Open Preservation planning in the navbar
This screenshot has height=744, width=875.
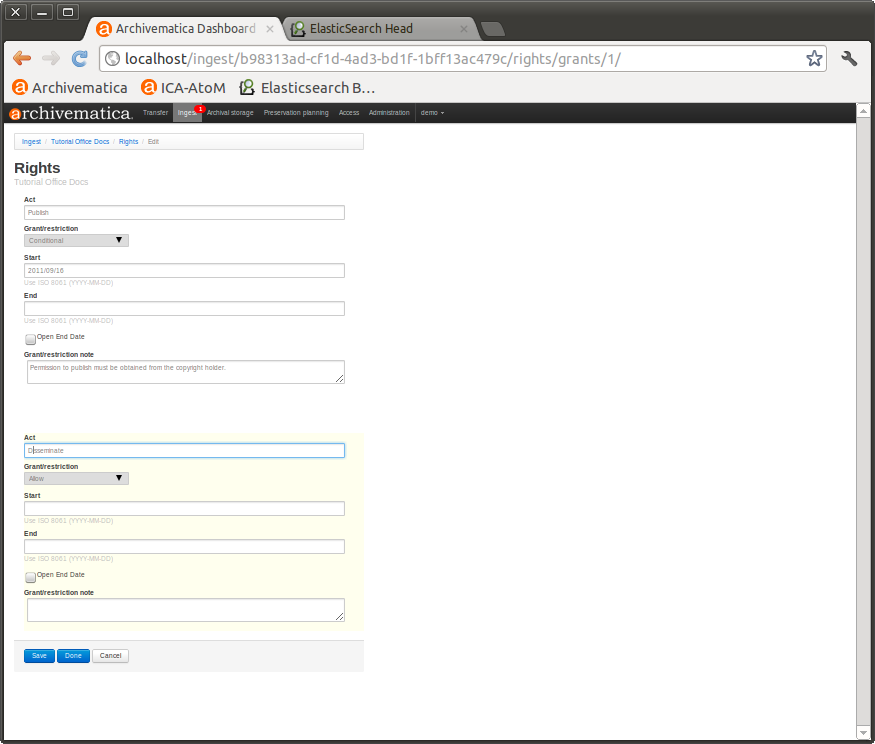[296, 113]
